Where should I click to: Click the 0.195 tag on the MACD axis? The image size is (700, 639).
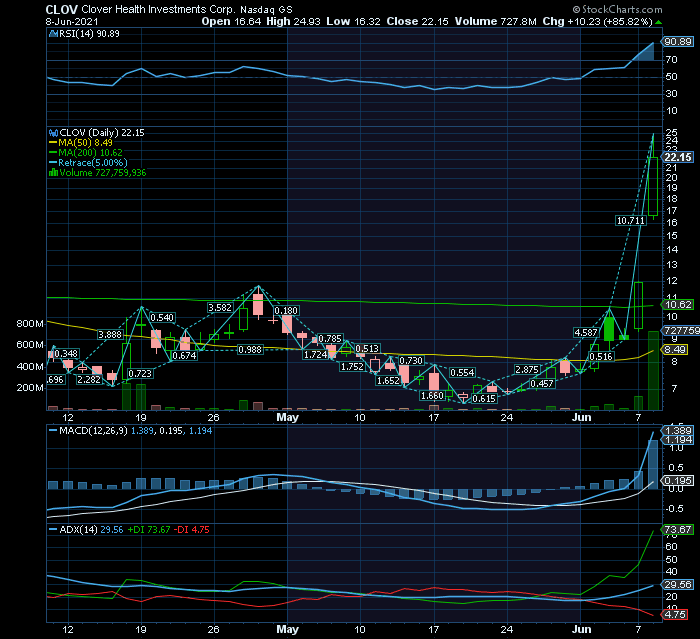678,480
